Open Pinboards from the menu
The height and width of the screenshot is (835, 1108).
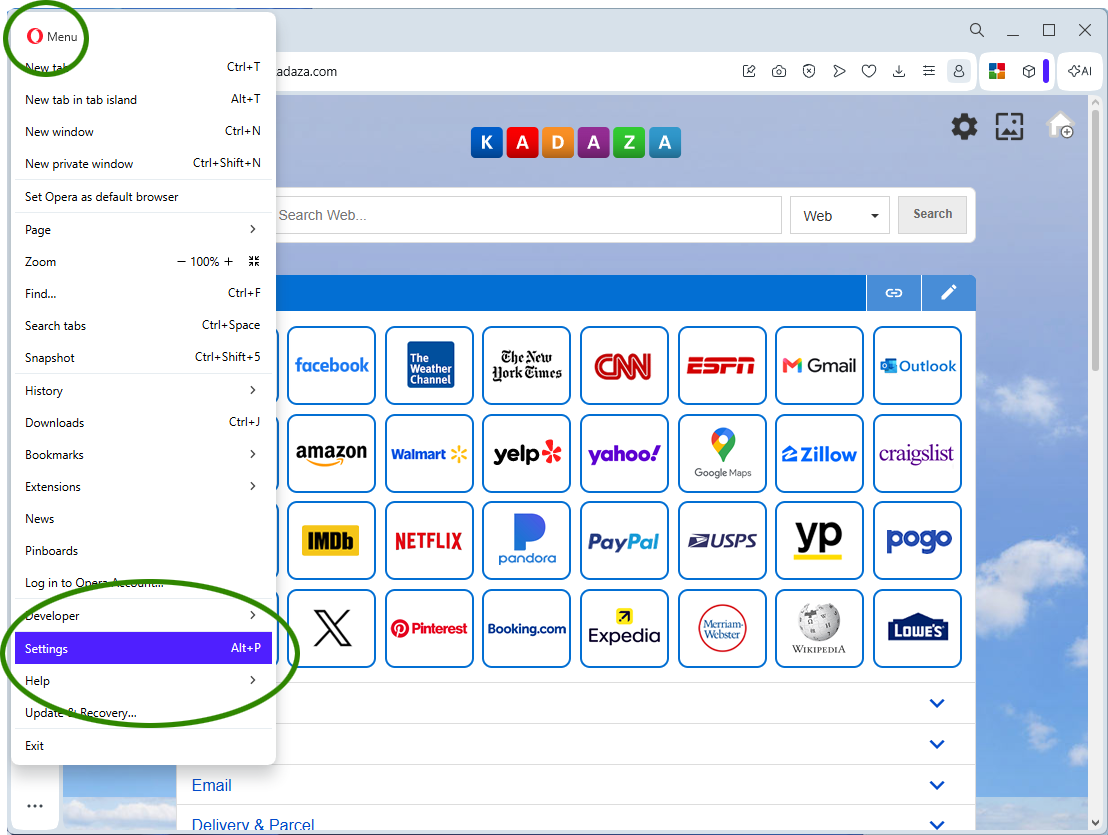tap(143, 550)
